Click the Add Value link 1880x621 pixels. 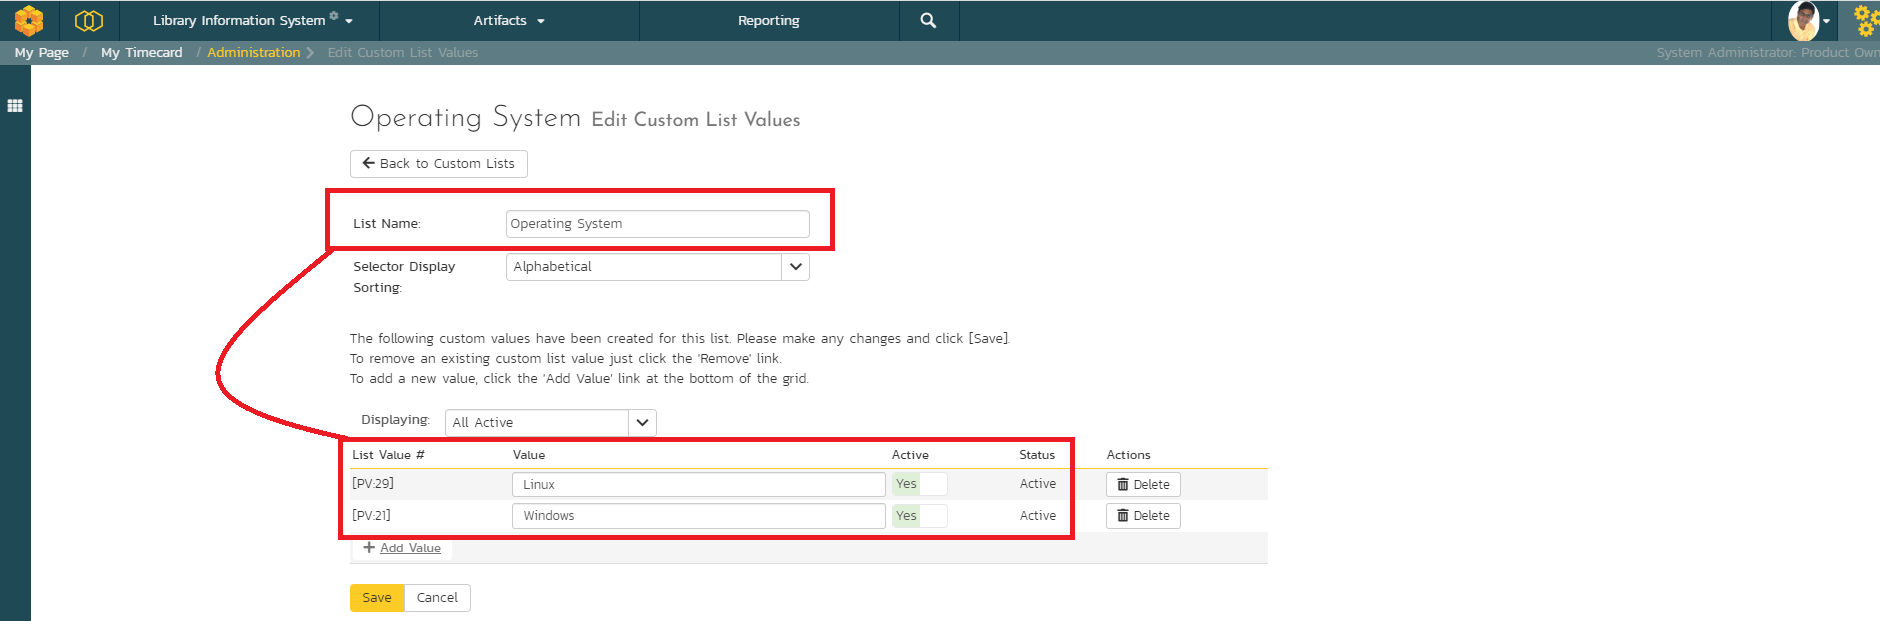(x=410, y=548)
